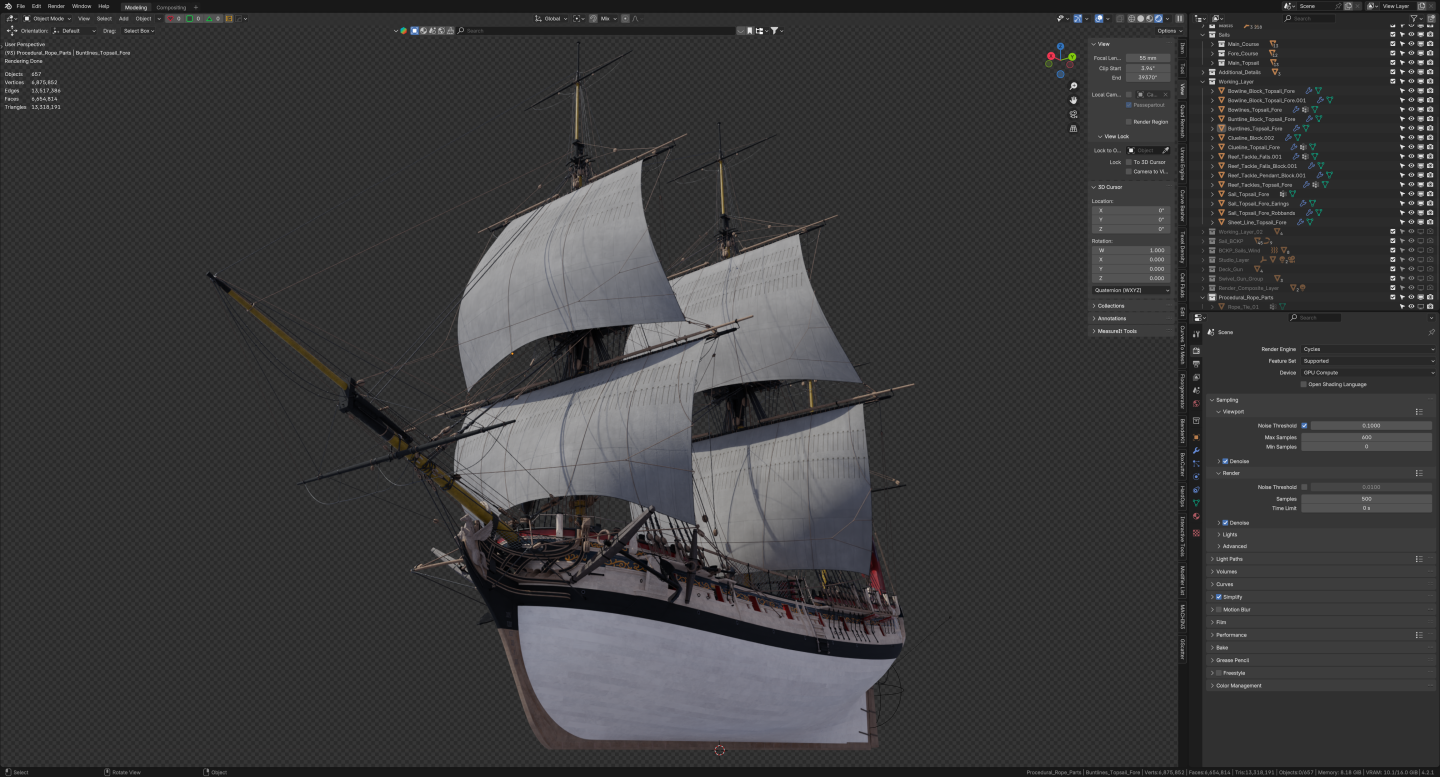Click the Blender logo icon
This screenshot has width=1440, height=777.
pos(7,6)
